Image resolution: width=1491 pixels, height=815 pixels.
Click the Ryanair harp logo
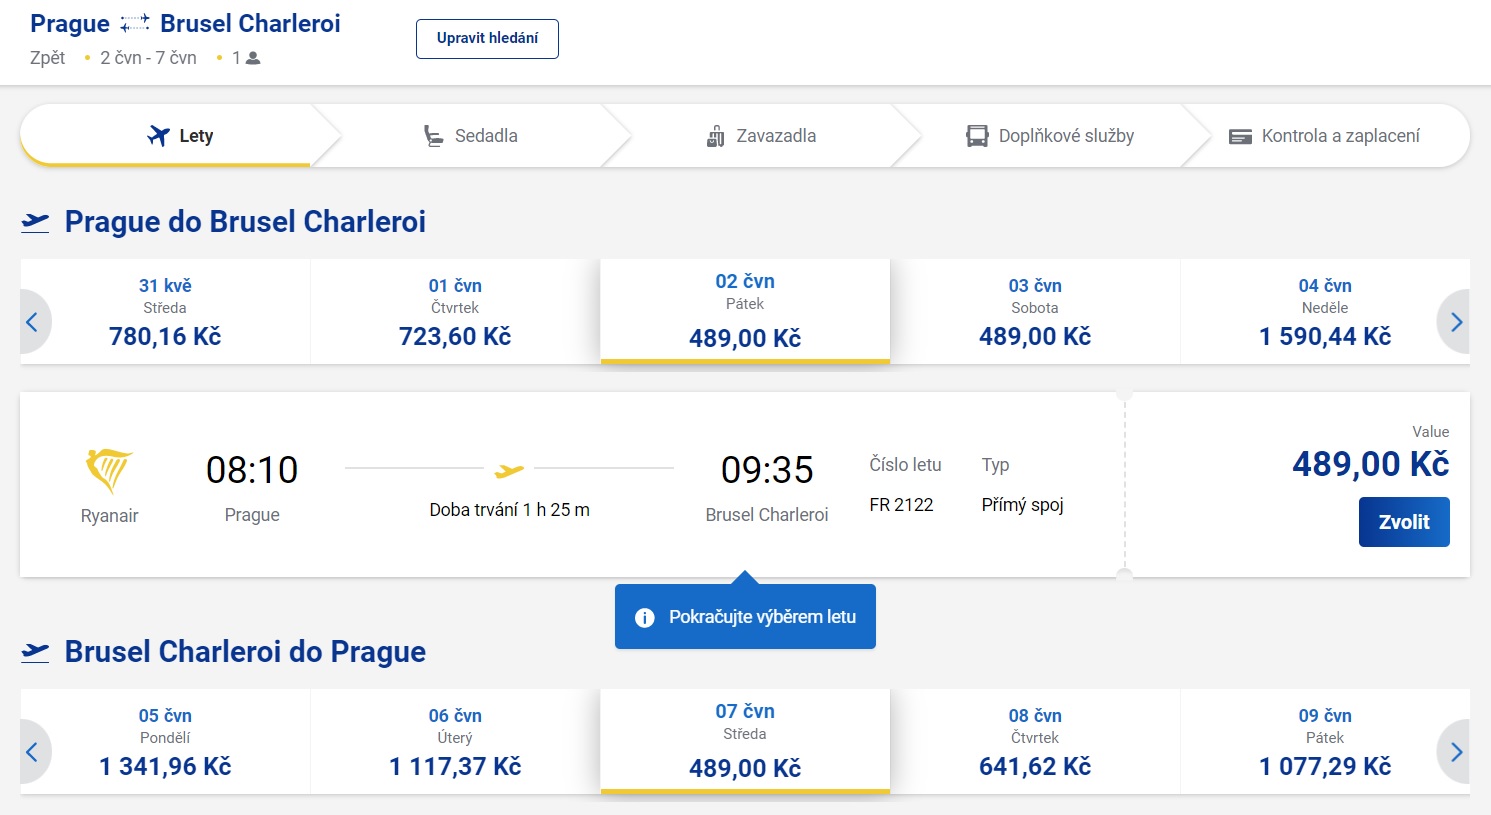coord(109,470)
